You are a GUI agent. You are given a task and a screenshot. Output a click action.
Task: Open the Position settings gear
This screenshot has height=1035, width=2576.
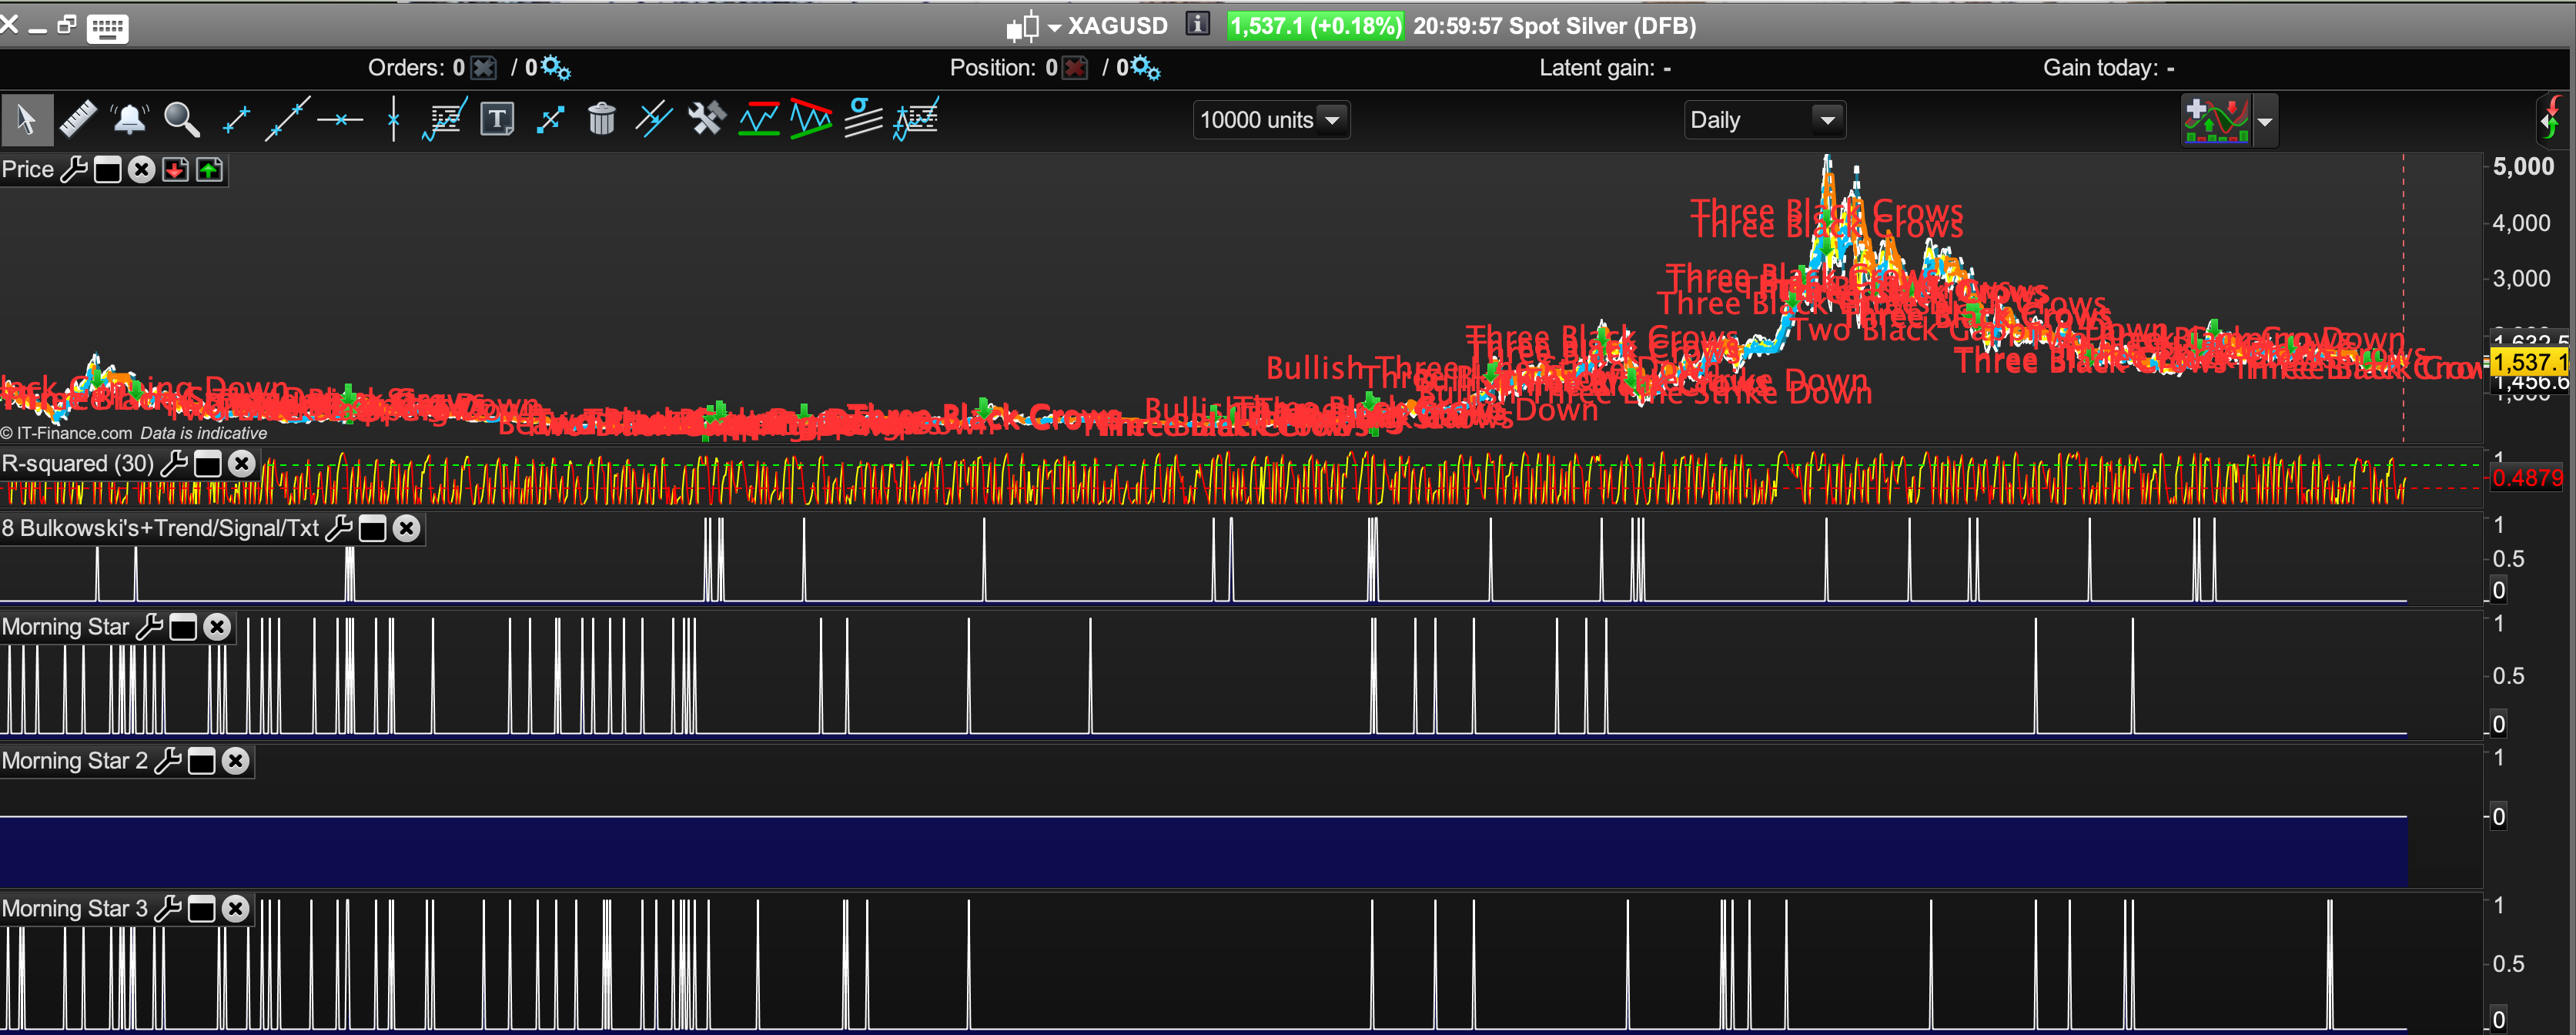1145,68
